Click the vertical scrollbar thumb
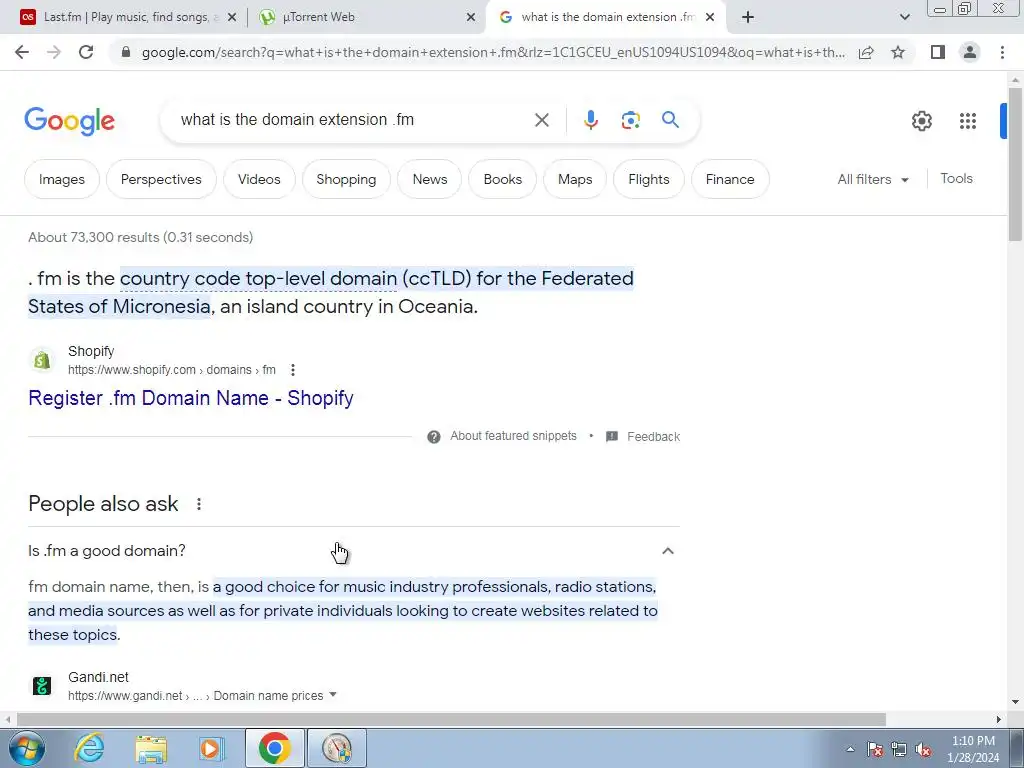 [x=1015, y=163]
